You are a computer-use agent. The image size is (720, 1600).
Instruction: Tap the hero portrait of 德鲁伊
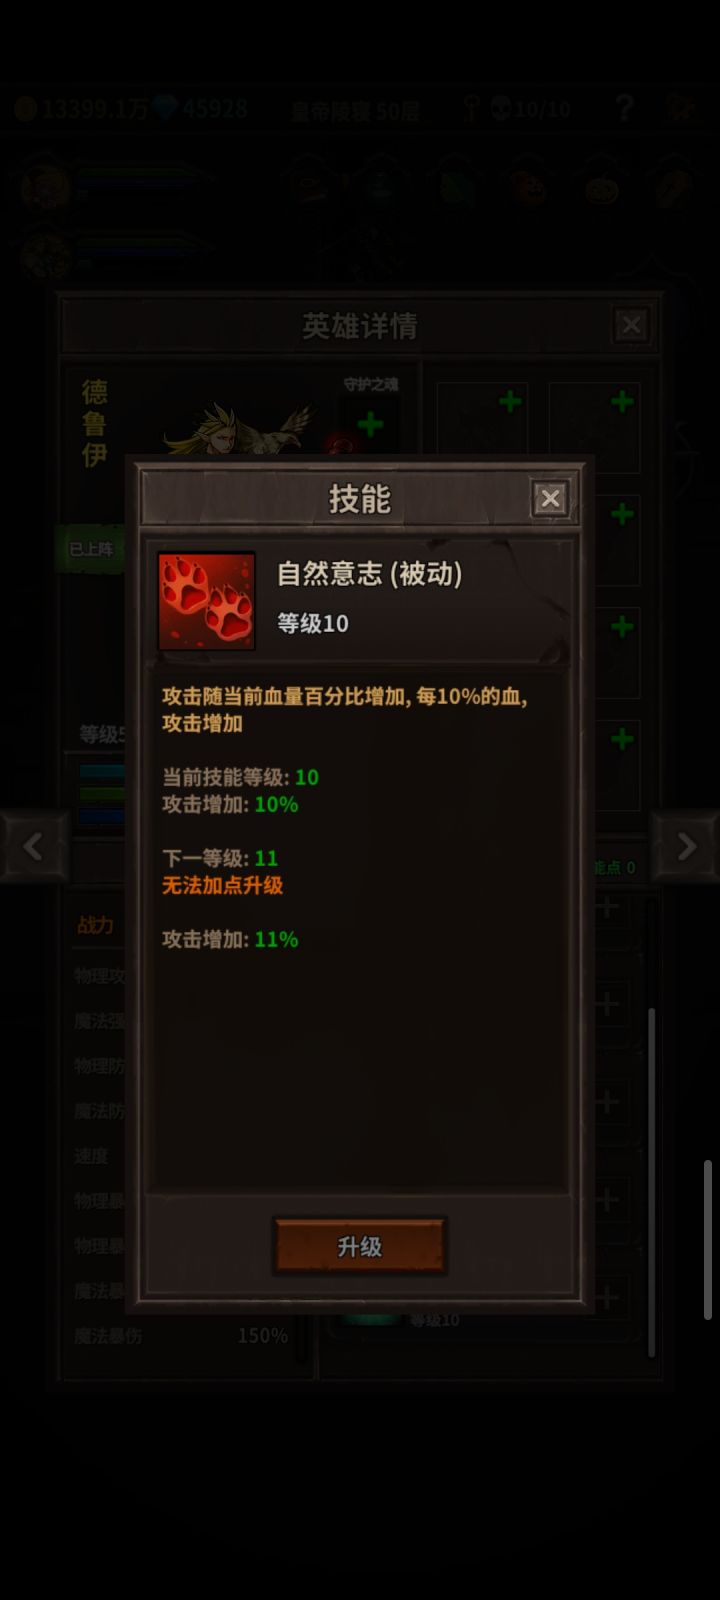[240, 428]
